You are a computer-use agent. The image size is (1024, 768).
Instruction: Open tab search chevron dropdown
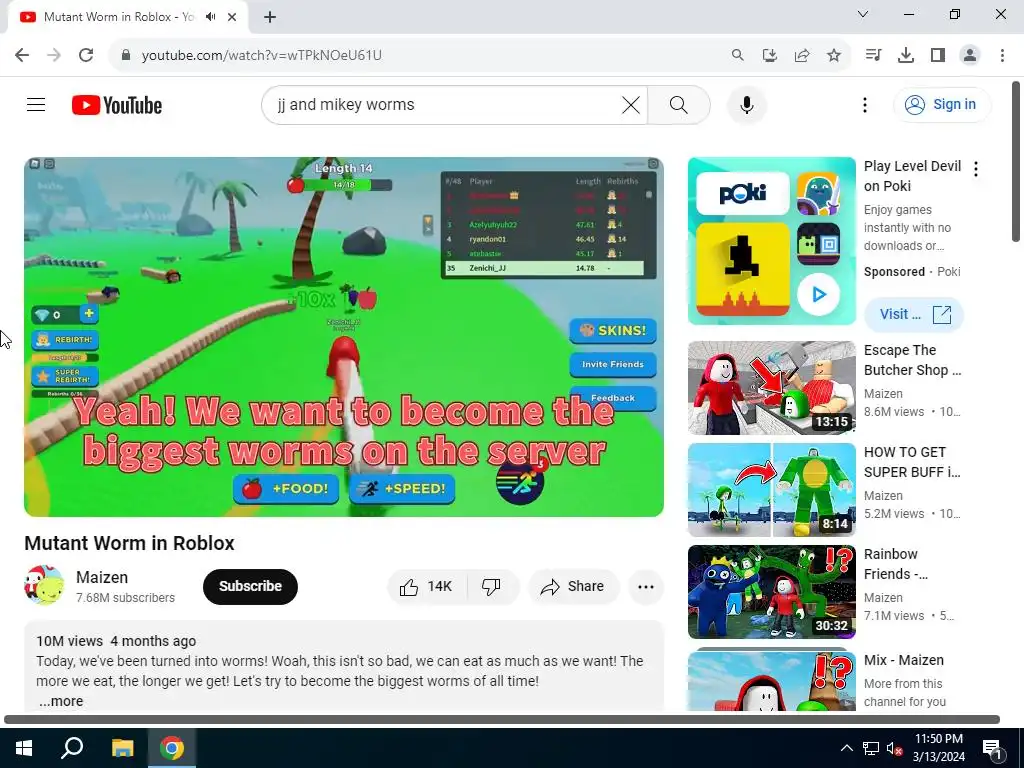pyautogui.click(x=863, y=14)
